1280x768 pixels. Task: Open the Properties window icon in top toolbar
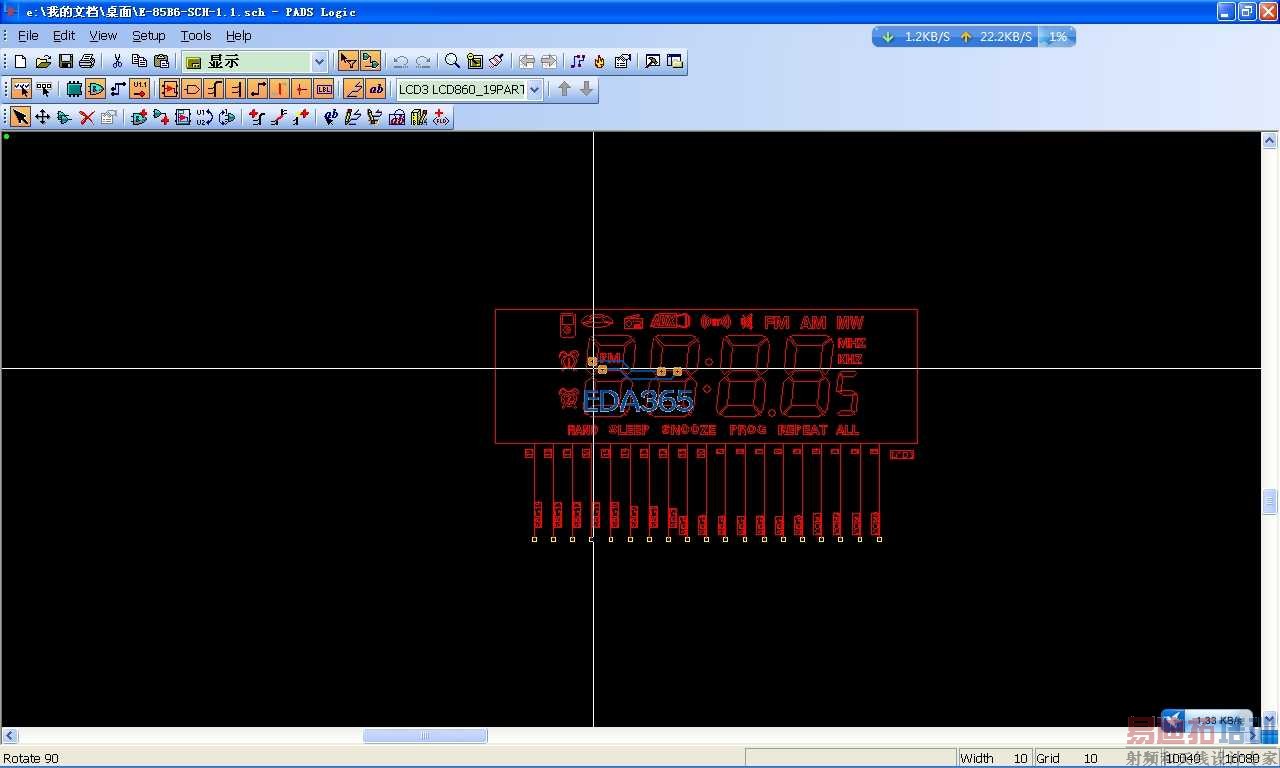pos(622,61)
